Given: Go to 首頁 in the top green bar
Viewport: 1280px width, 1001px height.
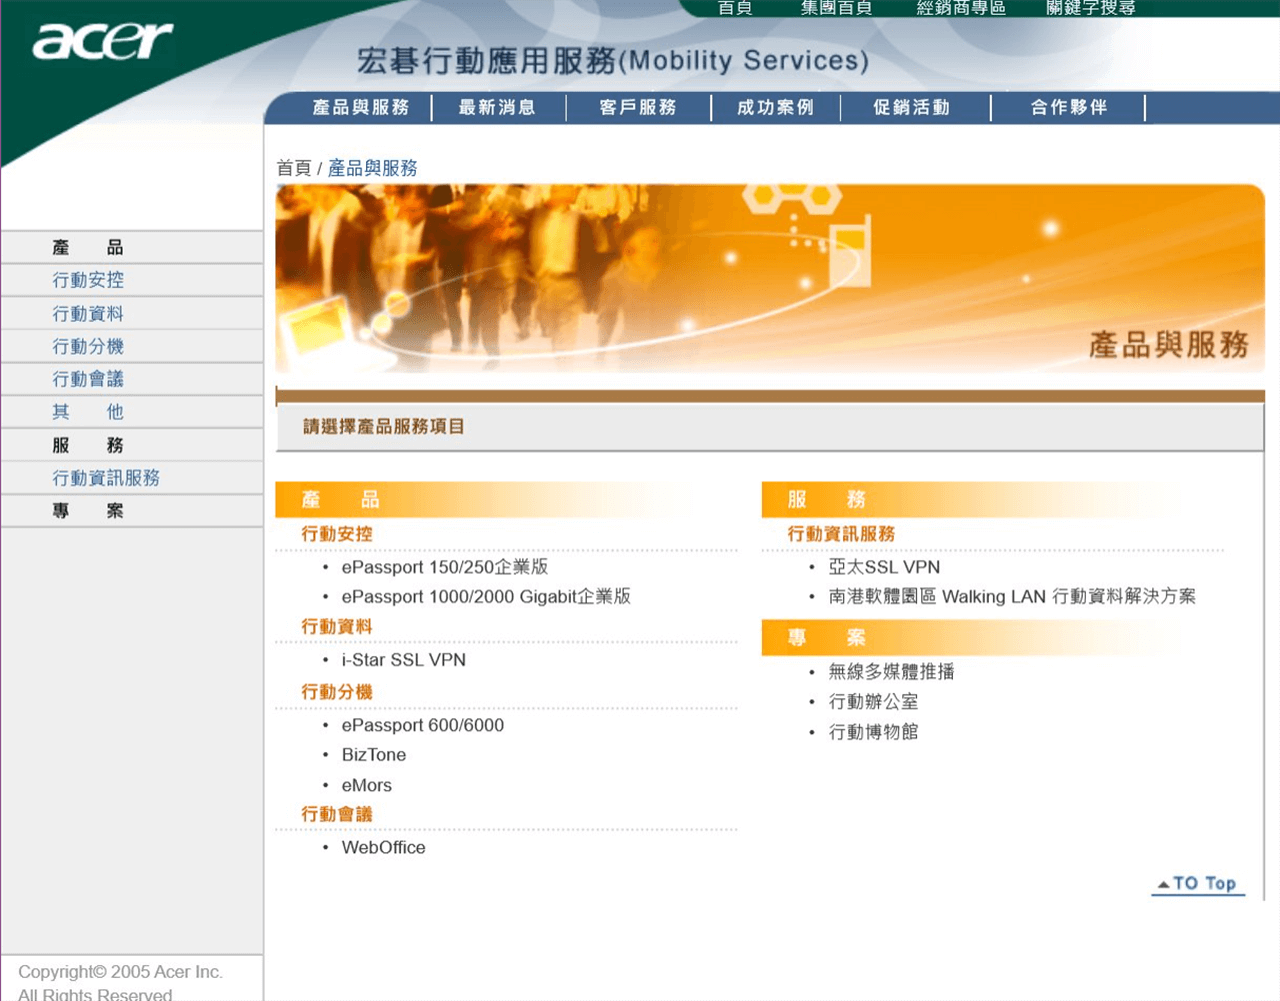Looking at the screenshot, I should tap(735, 8).
